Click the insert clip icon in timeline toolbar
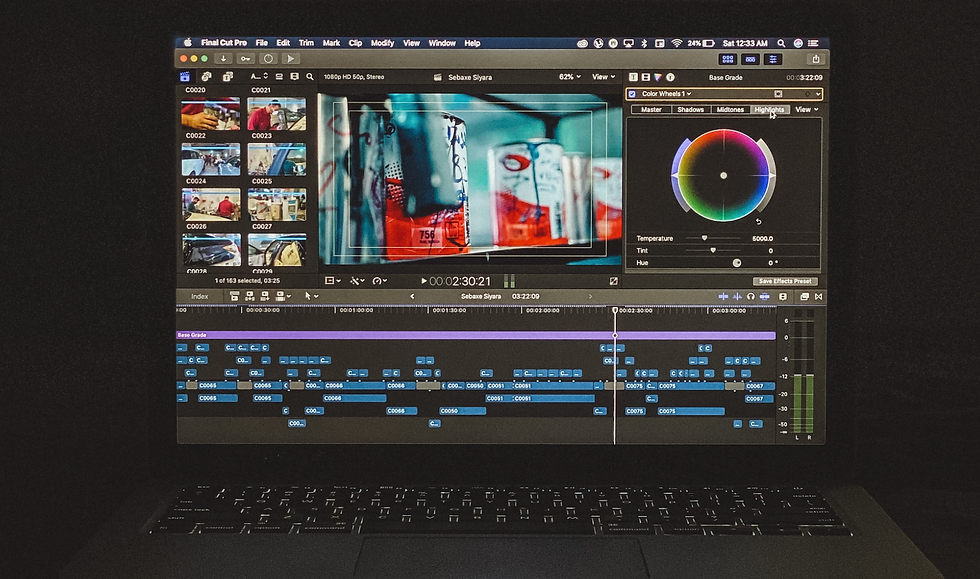 click(249, 296)
